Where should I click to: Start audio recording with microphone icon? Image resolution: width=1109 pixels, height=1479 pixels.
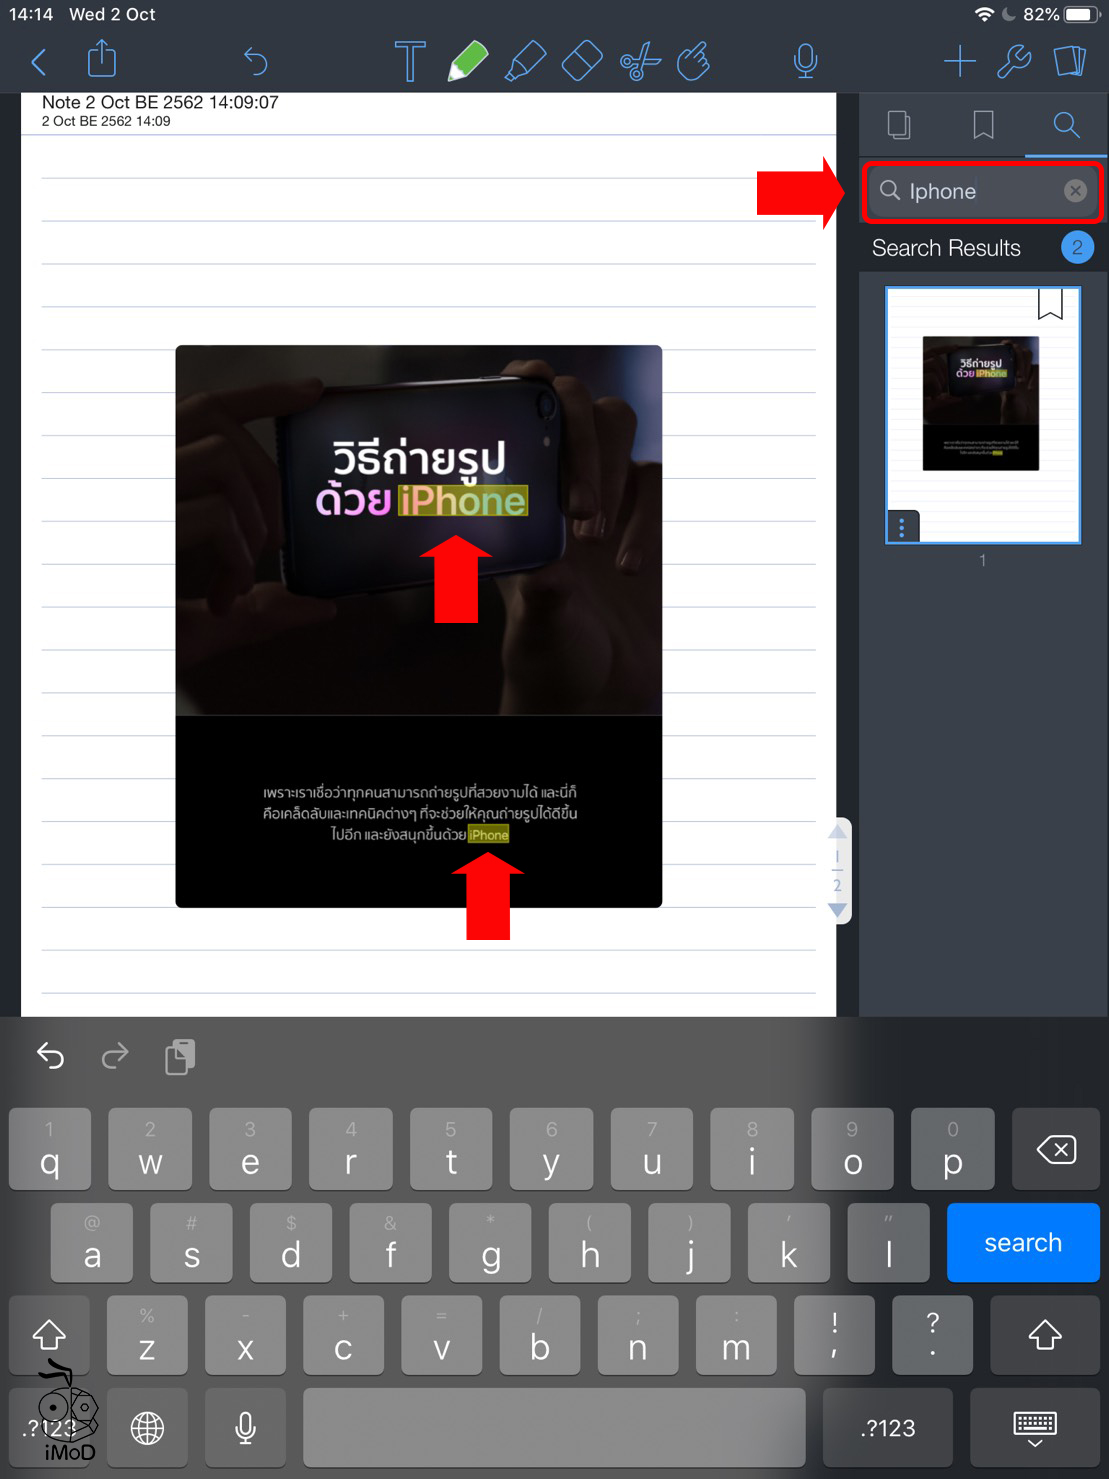805,61
